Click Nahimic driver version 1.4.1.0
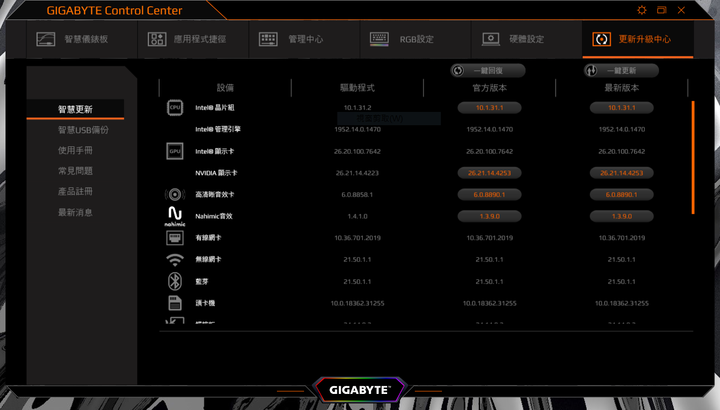The image size is (720, 410). click(357, 216)
